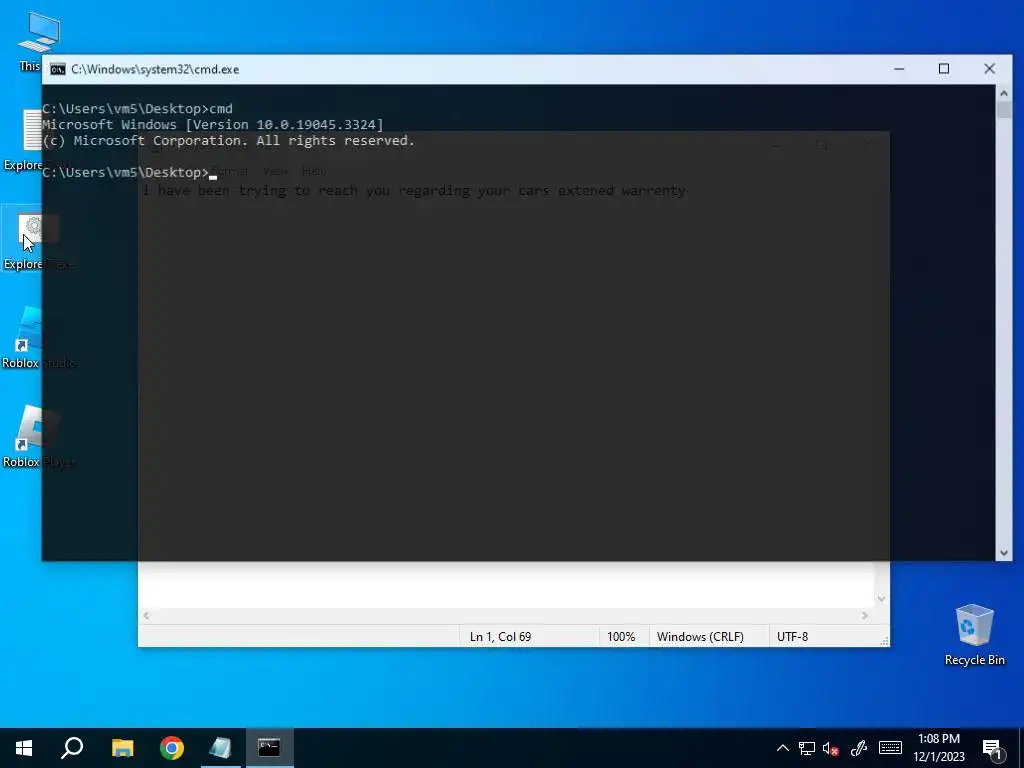The width and height of the screenshot is (1024, 768).
Task: Open the clock showing 1:08 PM
Action: click(x=938, y=748)
